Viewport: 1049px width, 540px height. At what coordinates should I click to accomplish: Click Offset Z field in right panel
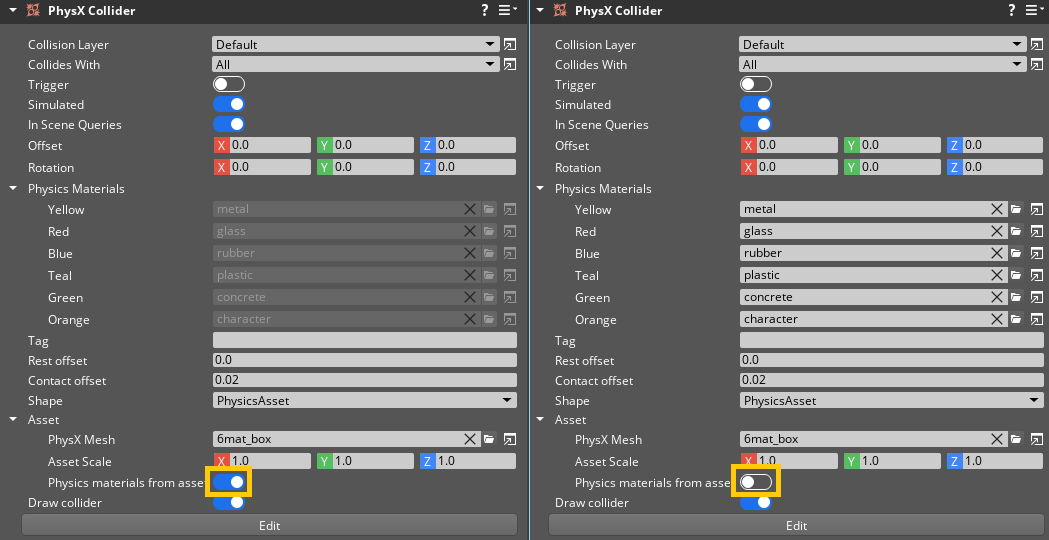tap(995, 145)
